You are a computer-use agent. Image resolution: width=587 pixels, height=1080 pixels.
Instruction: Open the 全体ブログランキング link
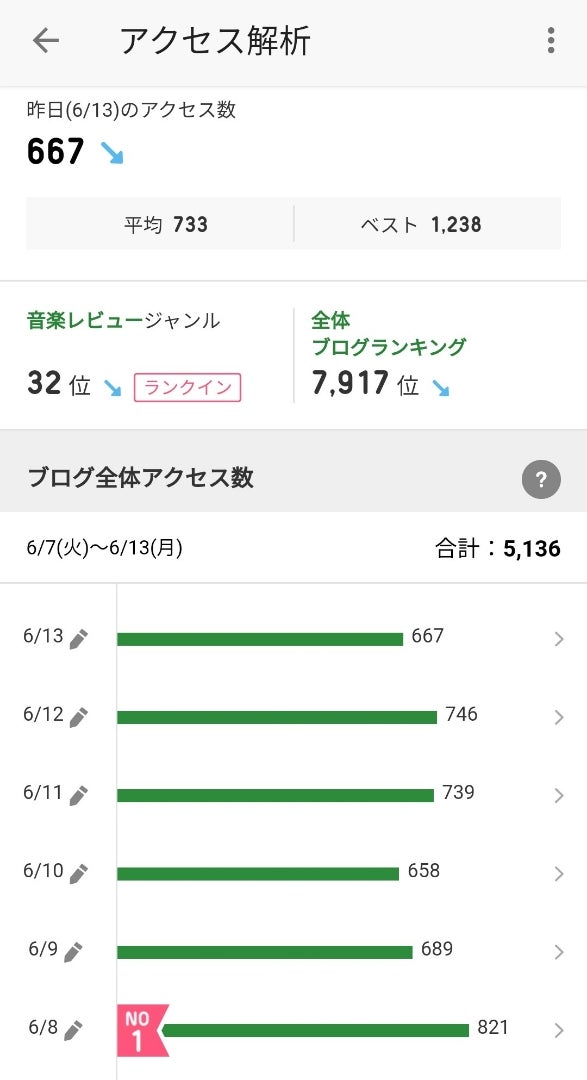389,333
